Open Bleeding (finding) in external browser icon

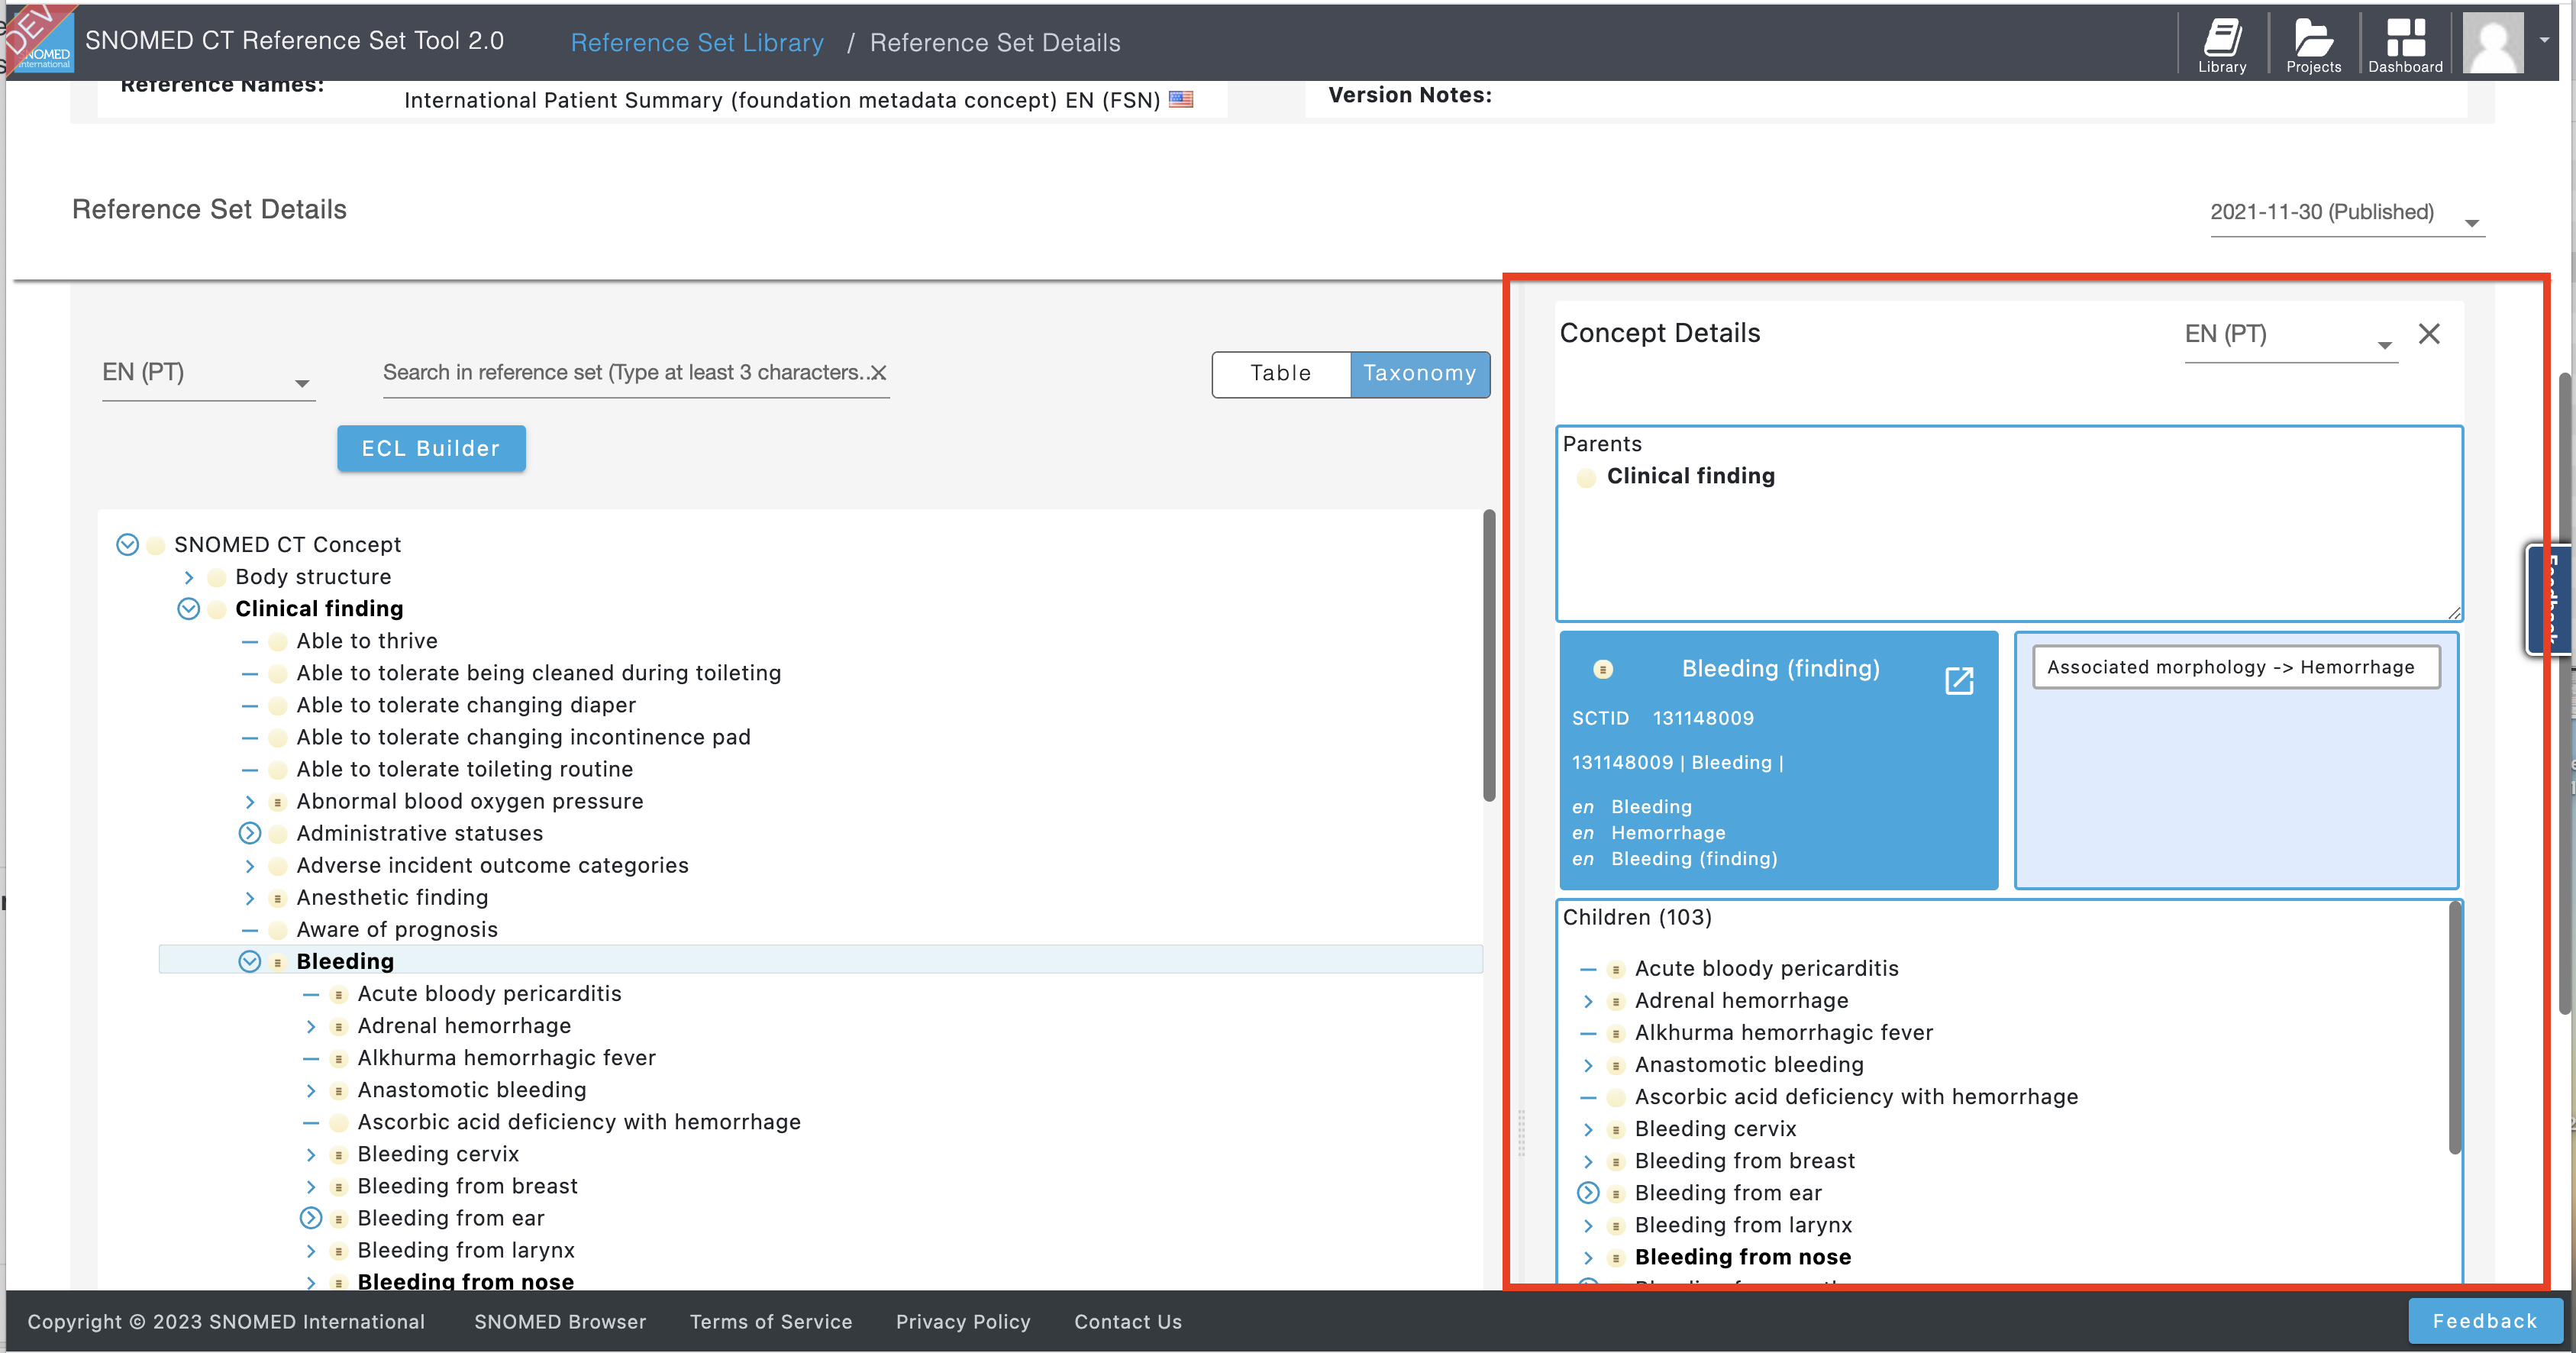pos(1959,681)
